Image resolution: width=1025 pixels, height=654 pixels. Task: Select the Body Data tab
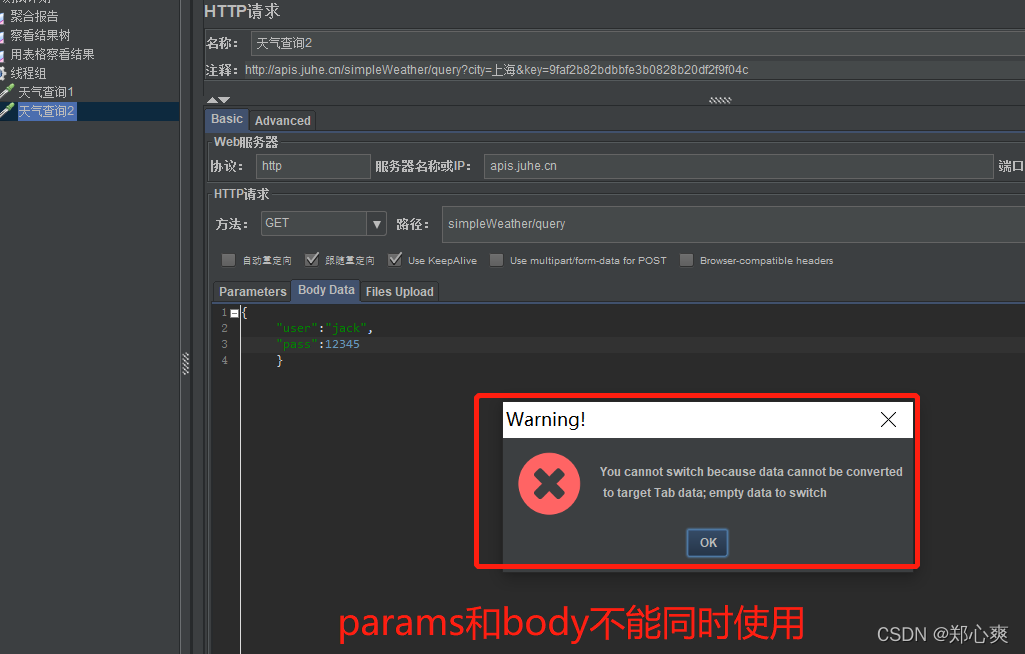coord(326,290)
